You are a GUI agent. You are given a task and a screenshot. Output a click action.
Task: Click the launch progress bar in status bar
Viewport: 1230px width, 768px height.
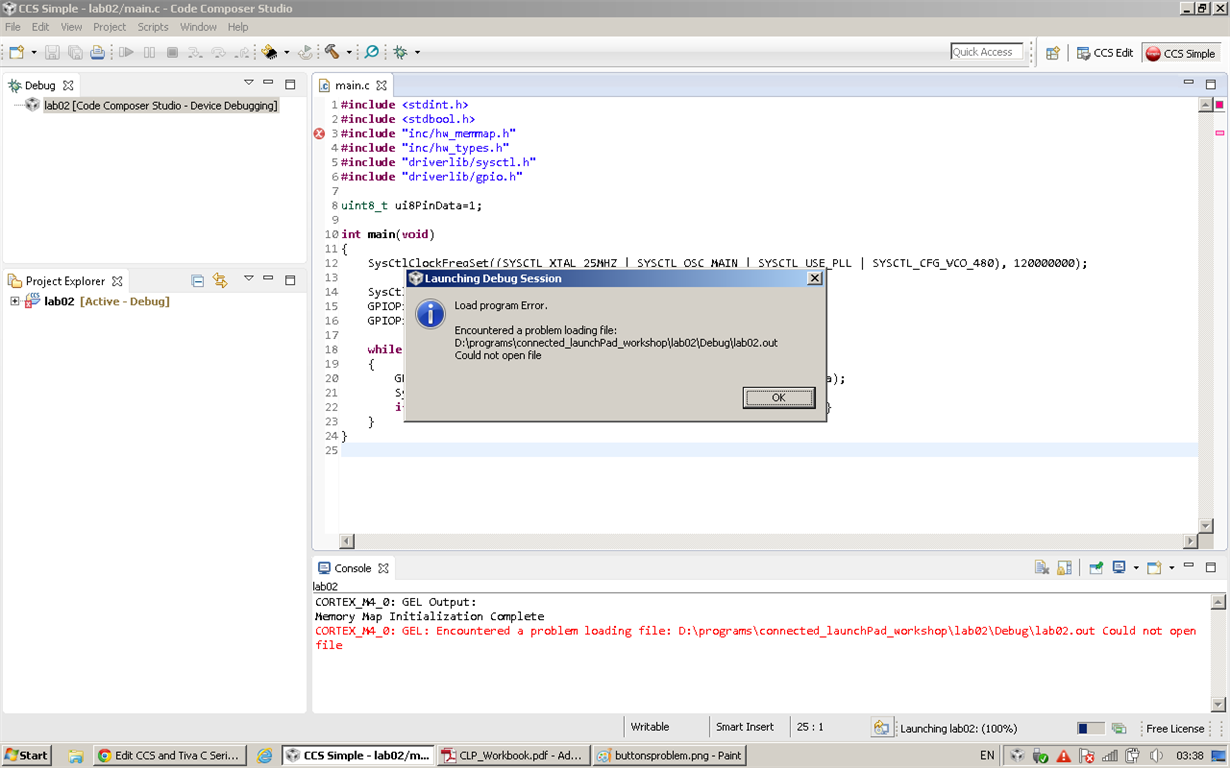point(1090,728)
